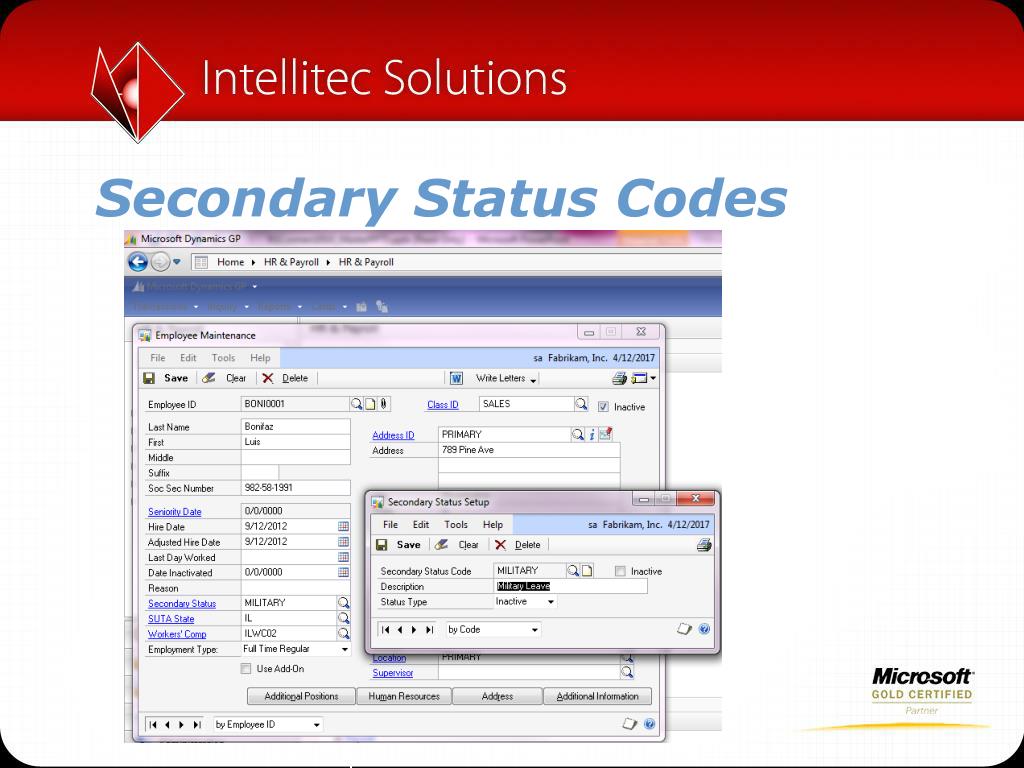Expand the Status Type dropdown
Screen dimensions: 1024x768
click(x=551, y=602)
